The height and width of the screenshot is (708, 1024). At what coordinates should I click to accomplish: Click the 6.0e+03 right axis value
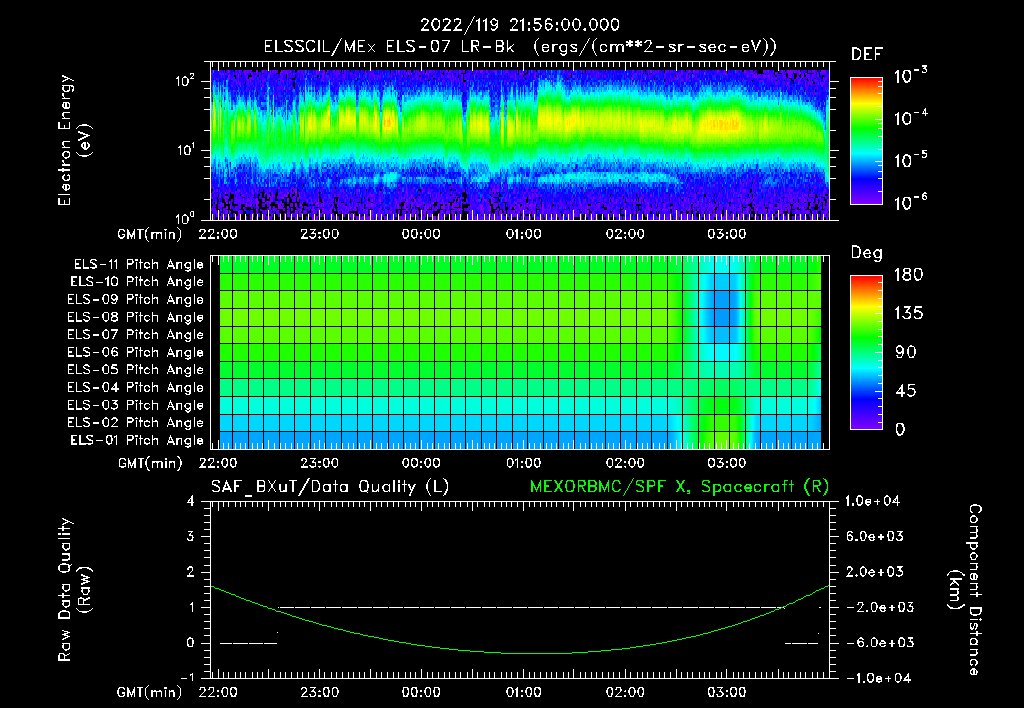click(x=875, y=536)
